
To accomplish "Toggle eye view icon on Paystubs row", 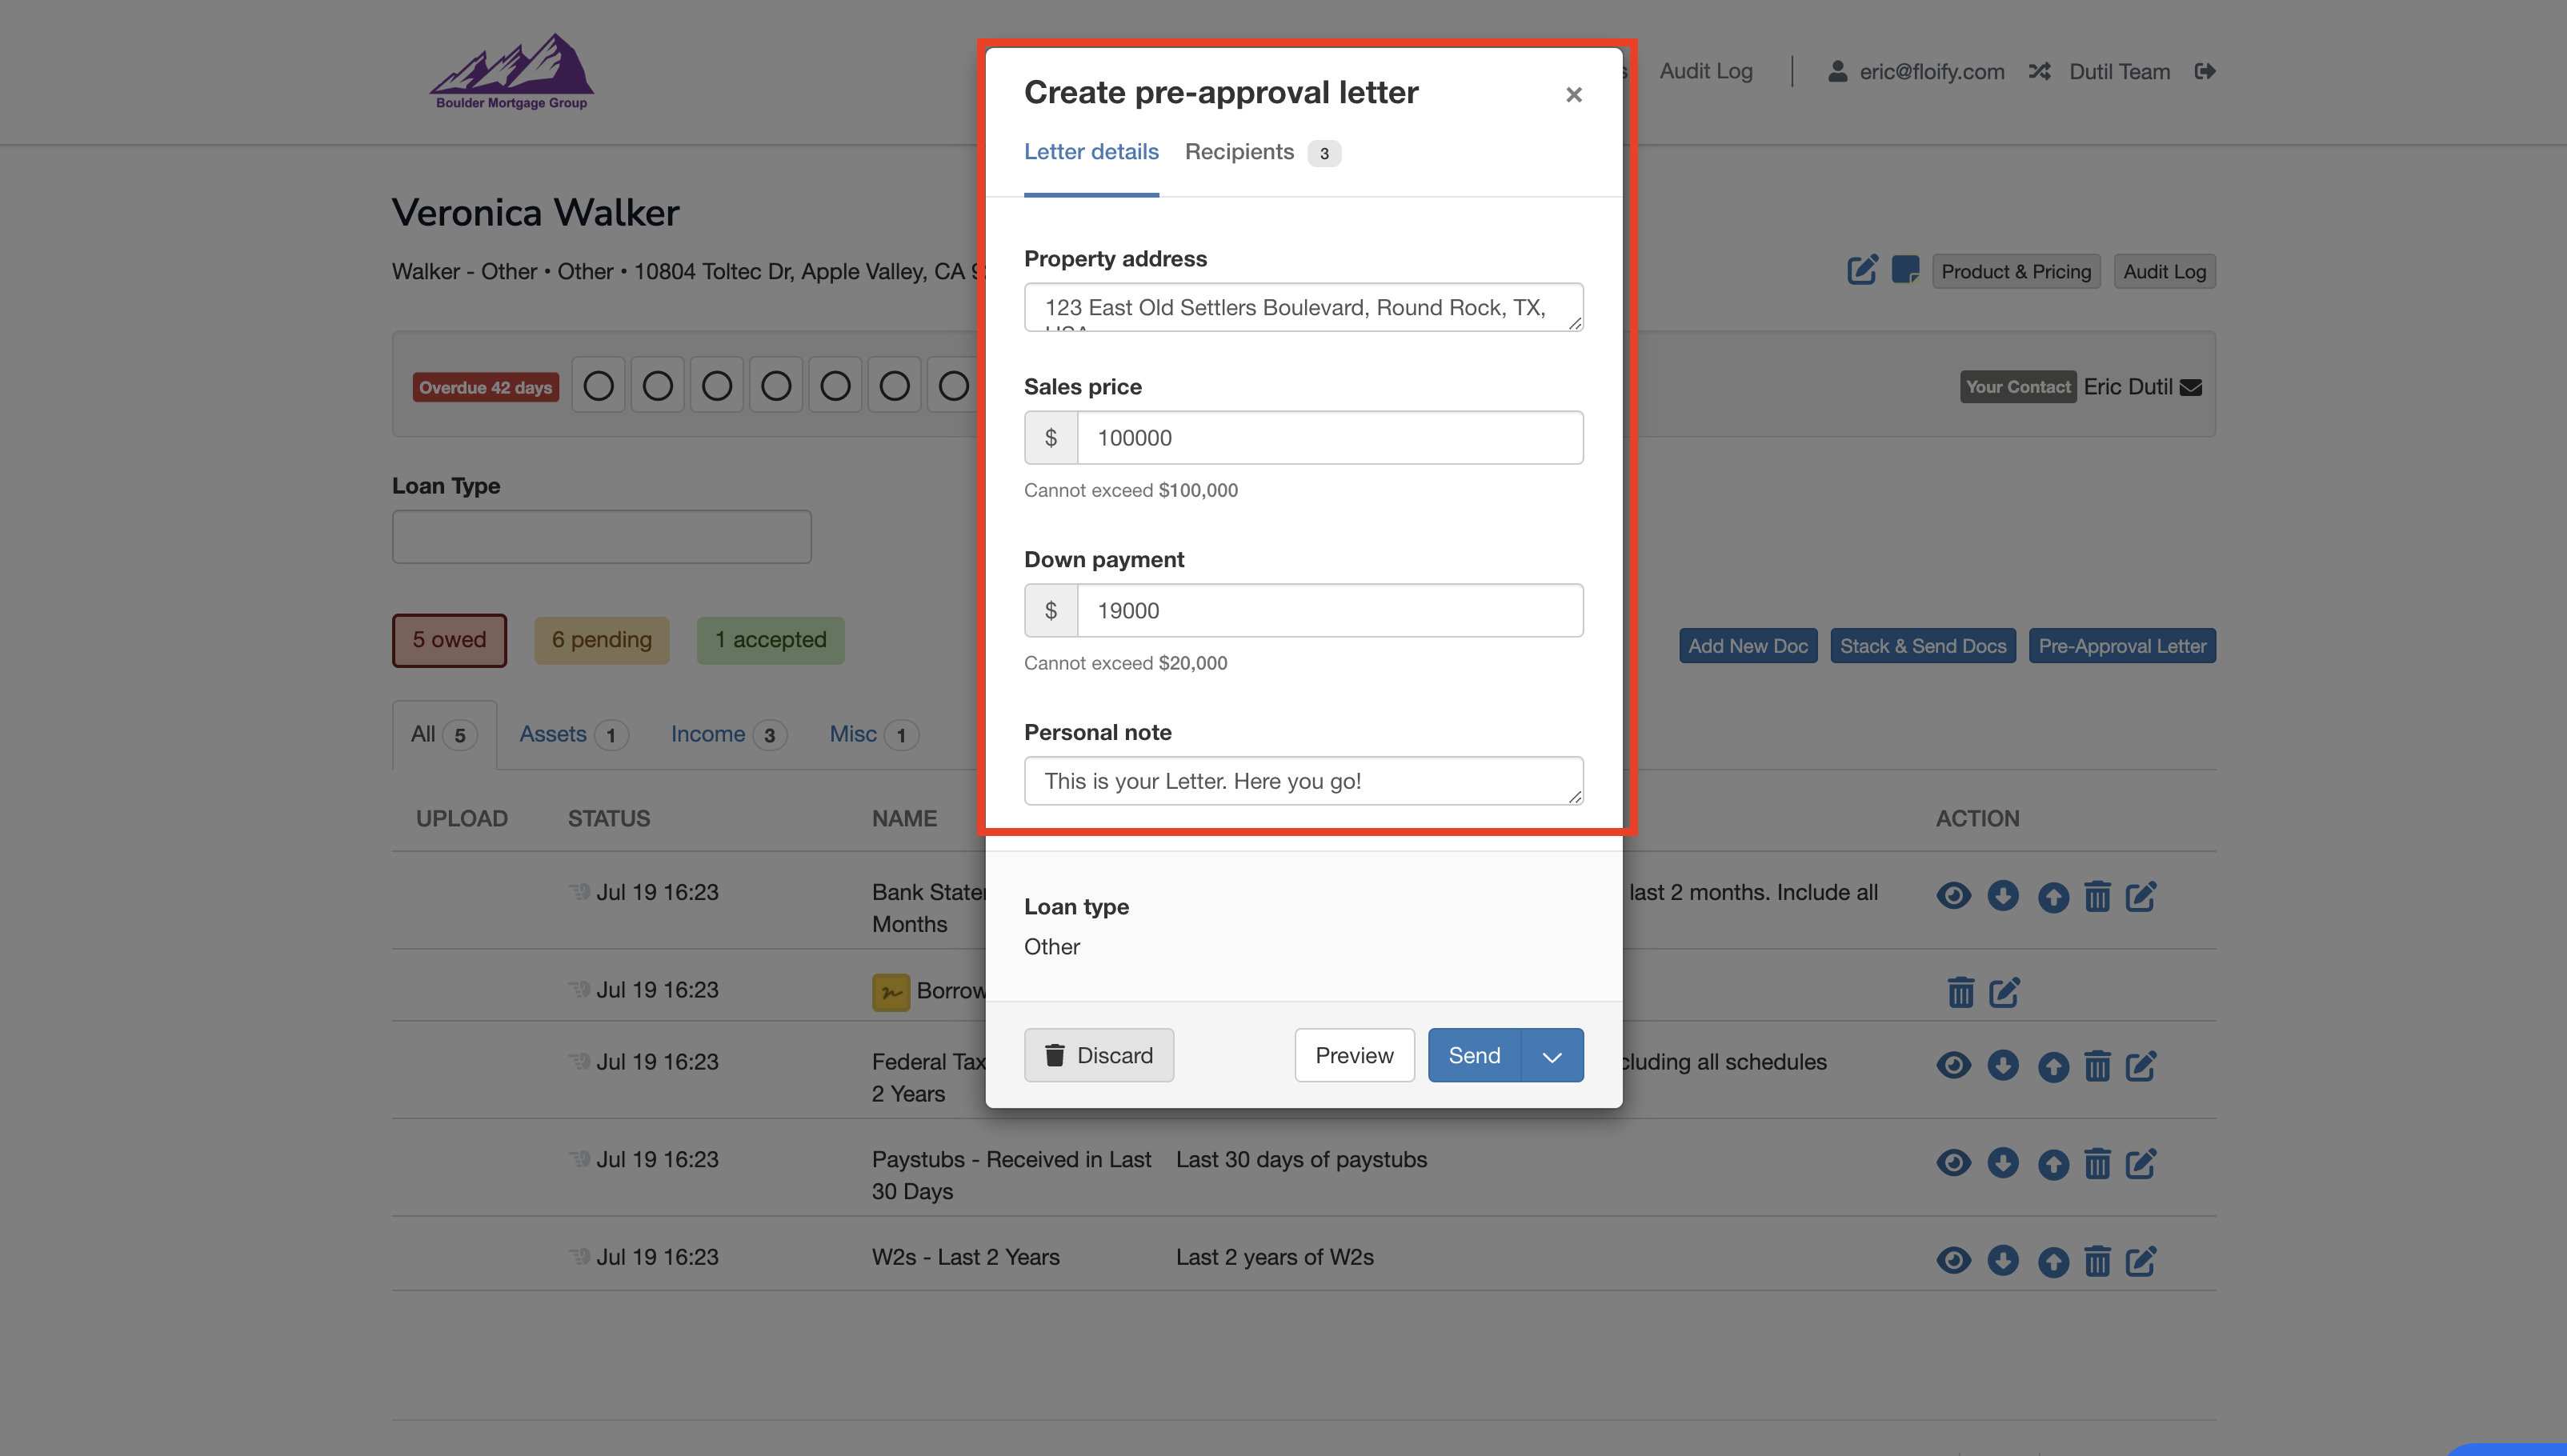I will [x=1953, y=1163].
